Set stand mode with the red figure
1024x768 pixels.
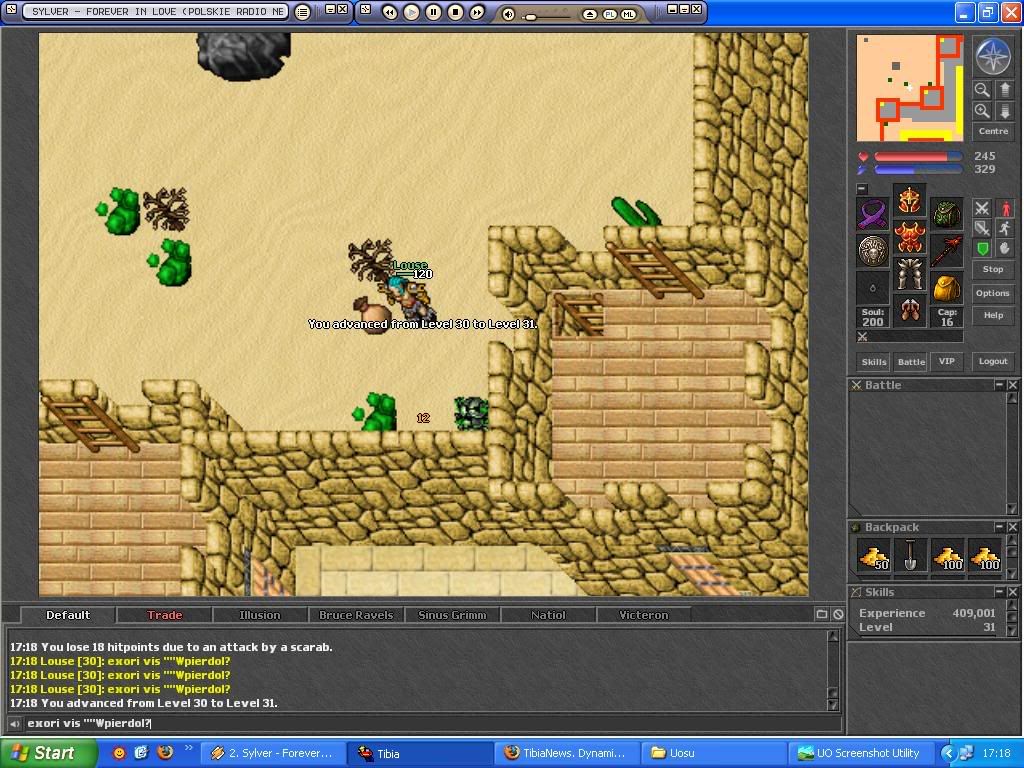coord(1005,208)
